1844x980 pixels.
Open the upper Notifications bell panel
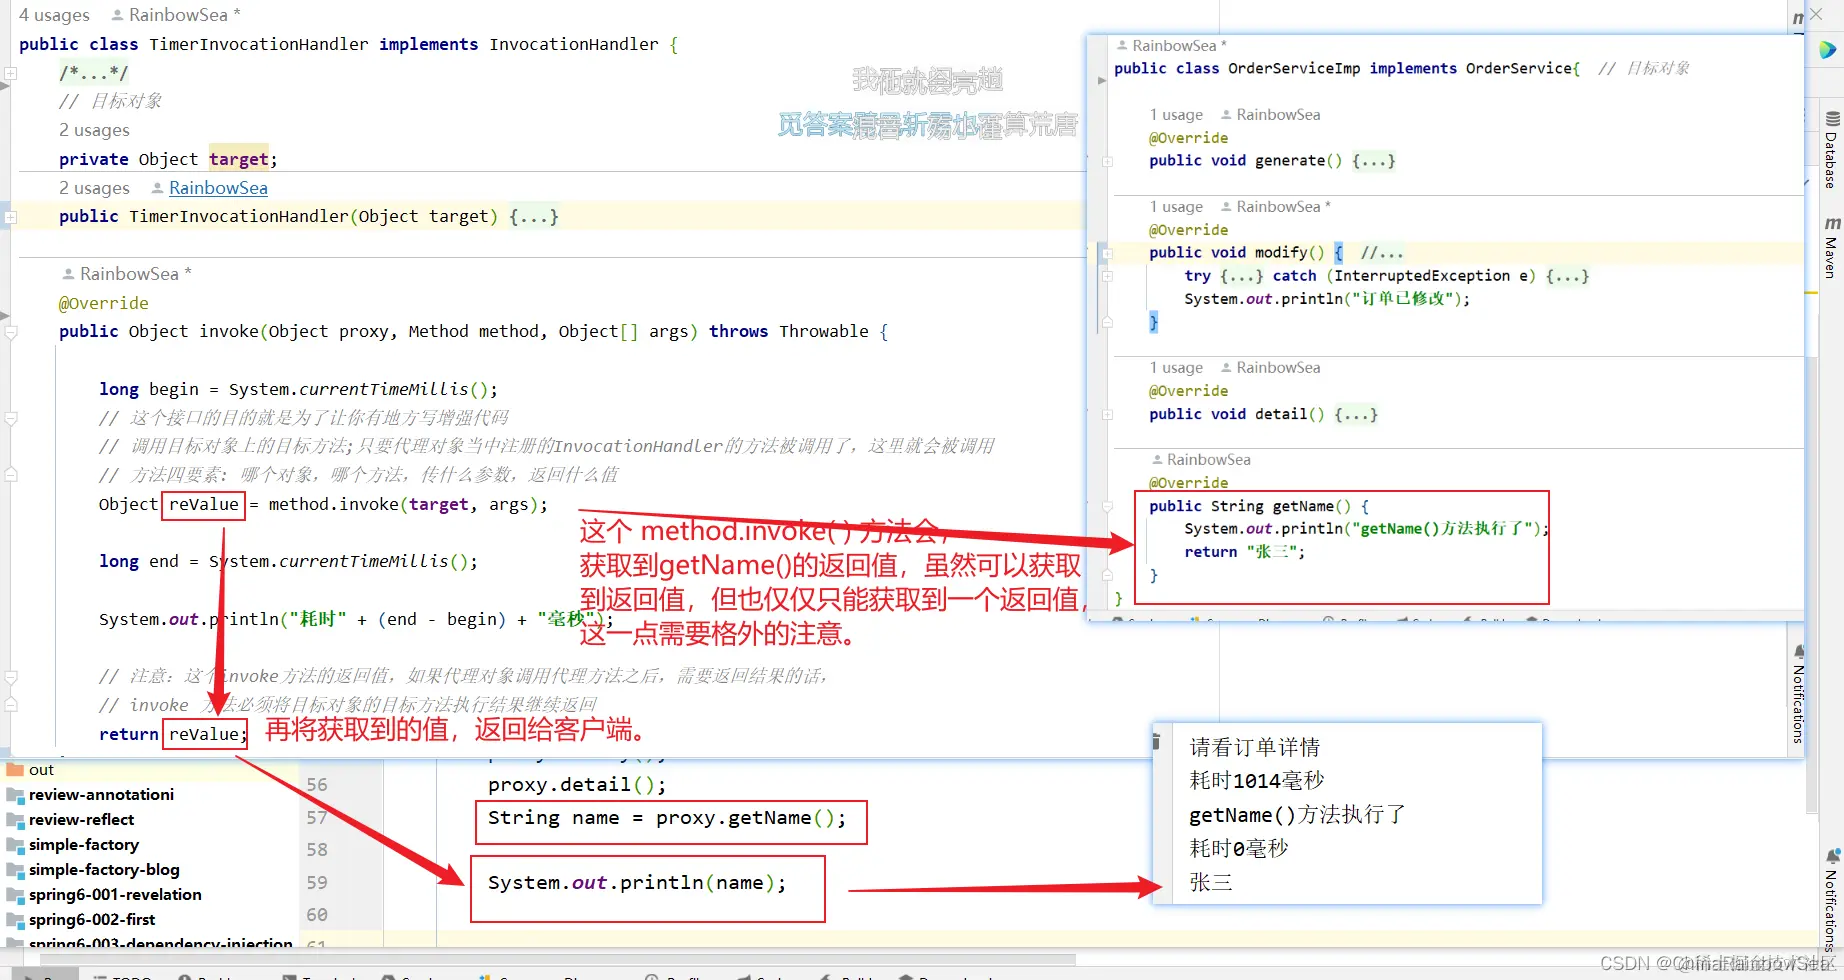[1798, 695]
